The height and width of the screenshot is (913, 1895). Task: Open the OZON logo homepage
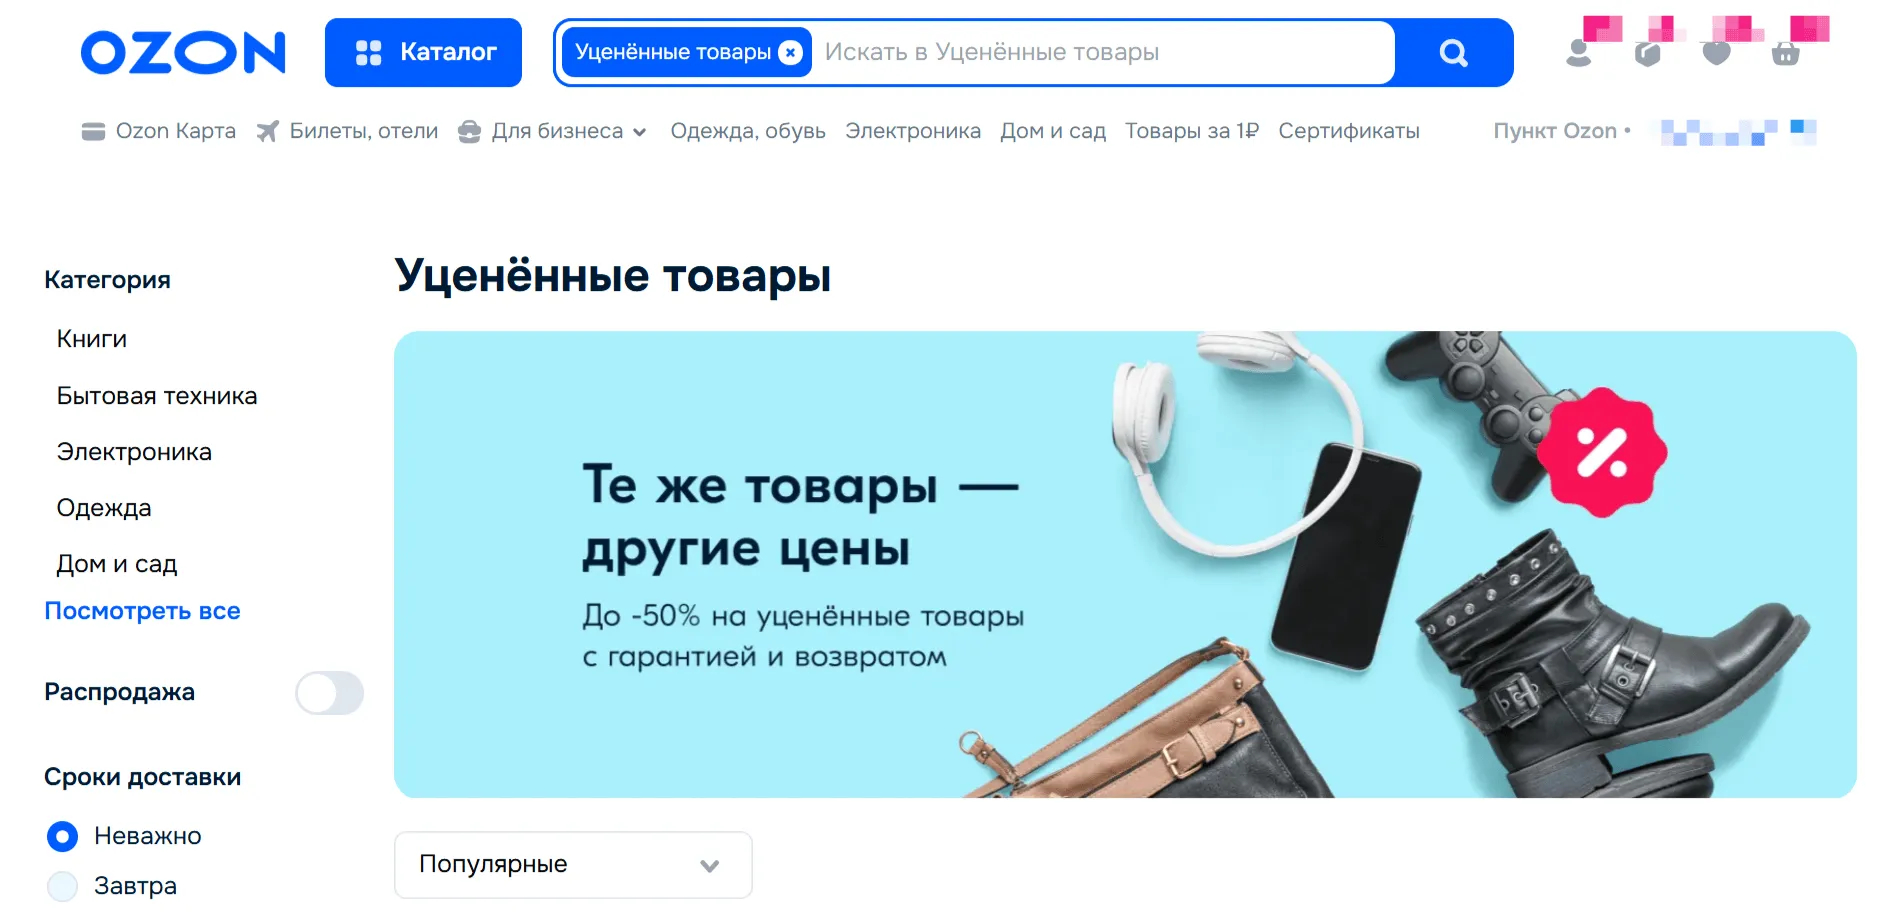(x=183, y=52)
